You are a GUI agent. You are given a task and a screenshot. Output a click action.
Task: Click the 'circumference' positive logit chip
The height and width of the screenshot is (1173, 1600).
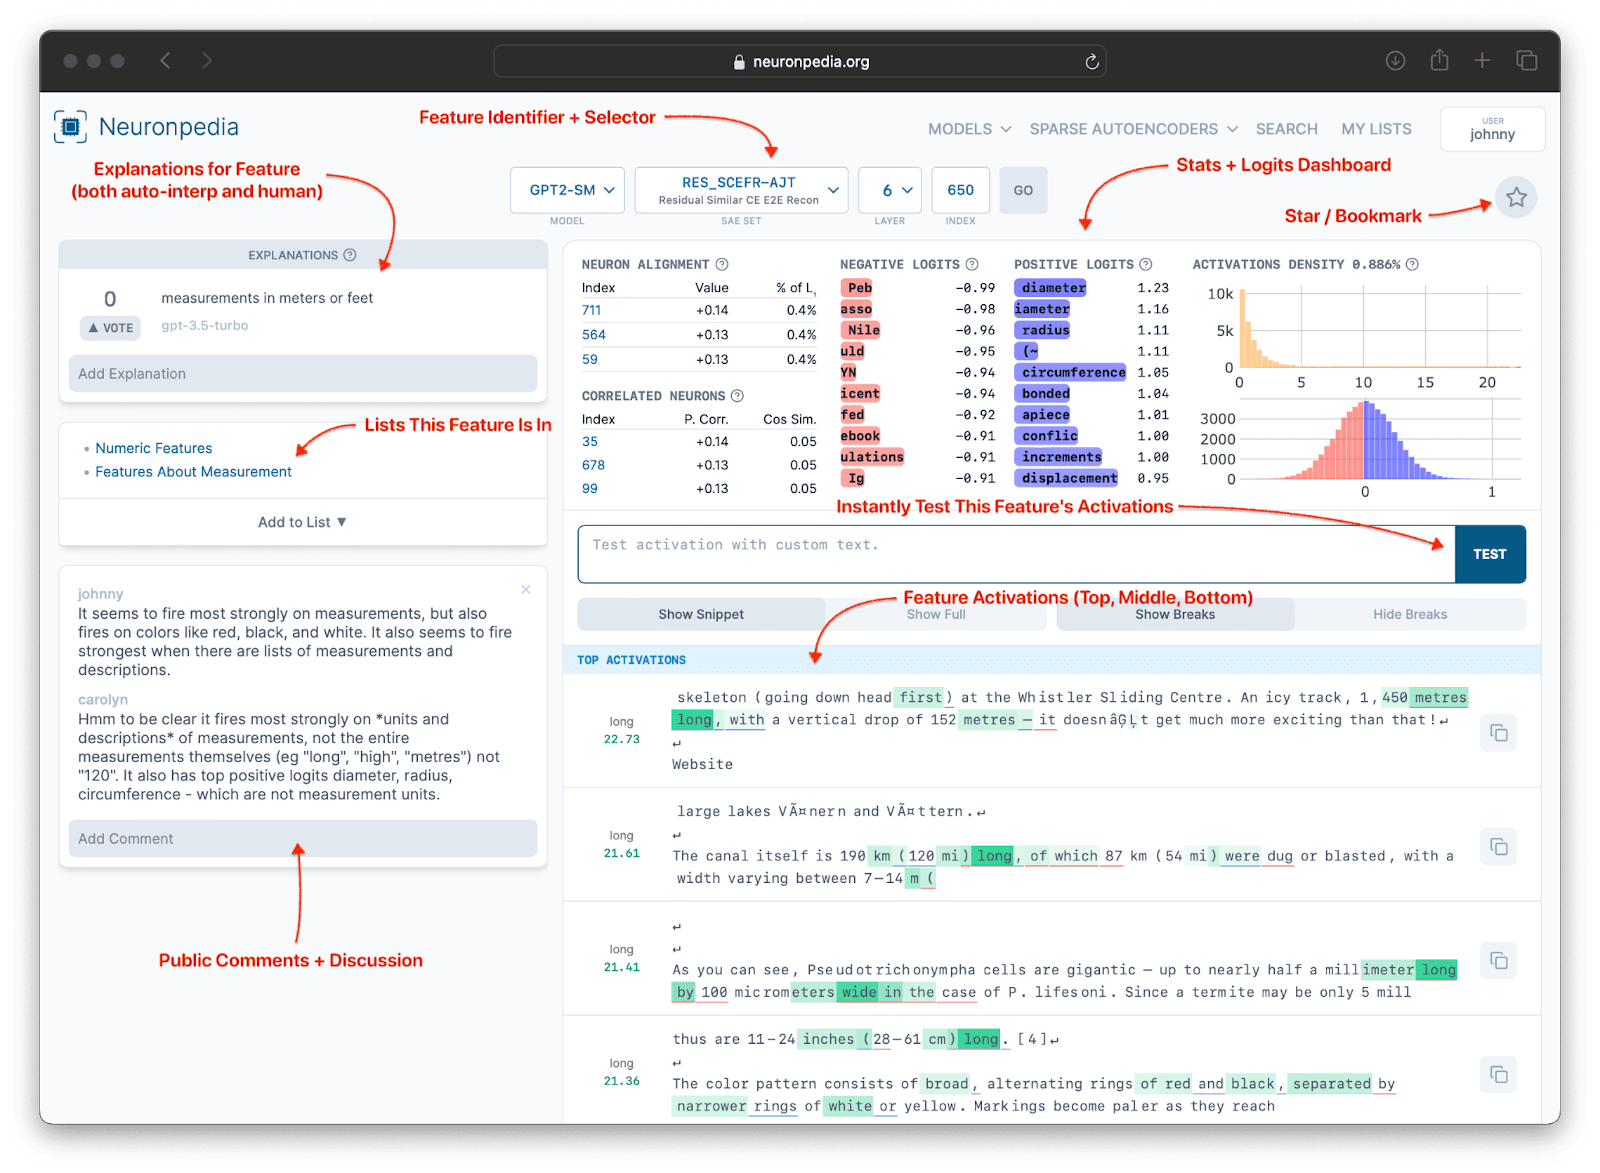tap(1071, 372)
